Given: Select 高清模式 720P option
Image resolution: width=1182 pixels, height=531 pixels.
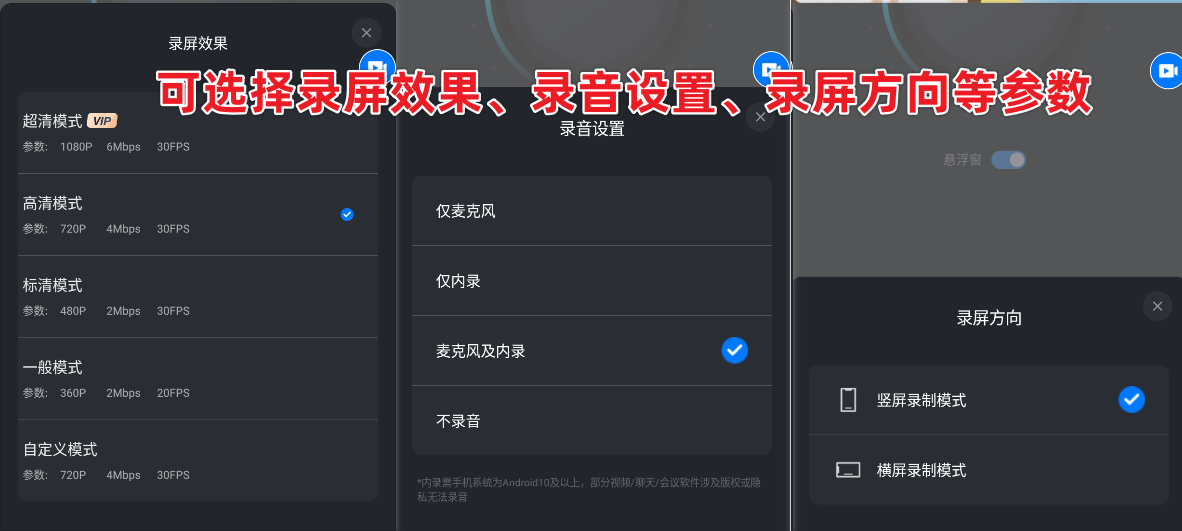Looking at the screenshot, I should coord(198,215).
